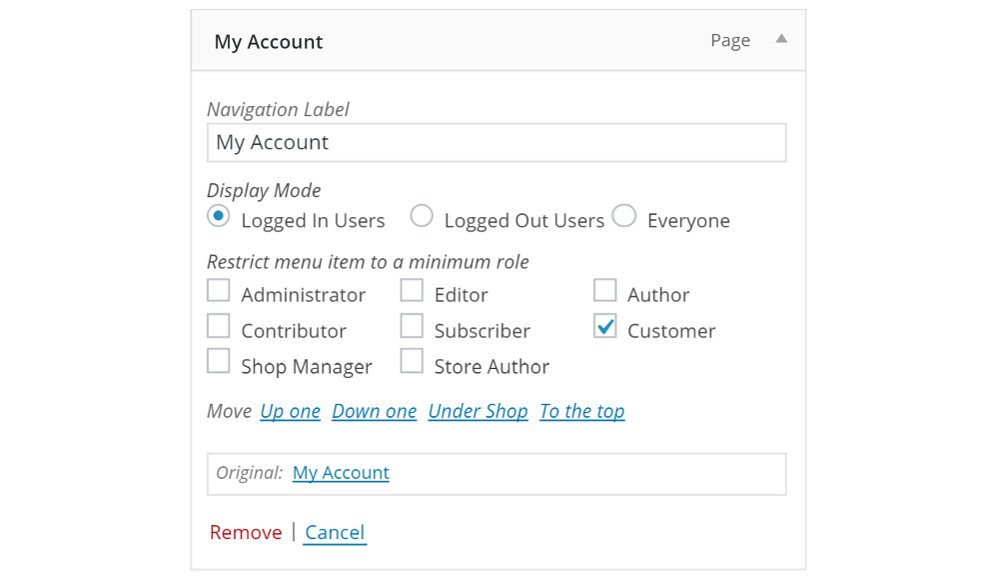Remove the My Account menu item
1001x578 pixels.
(245, 532)
